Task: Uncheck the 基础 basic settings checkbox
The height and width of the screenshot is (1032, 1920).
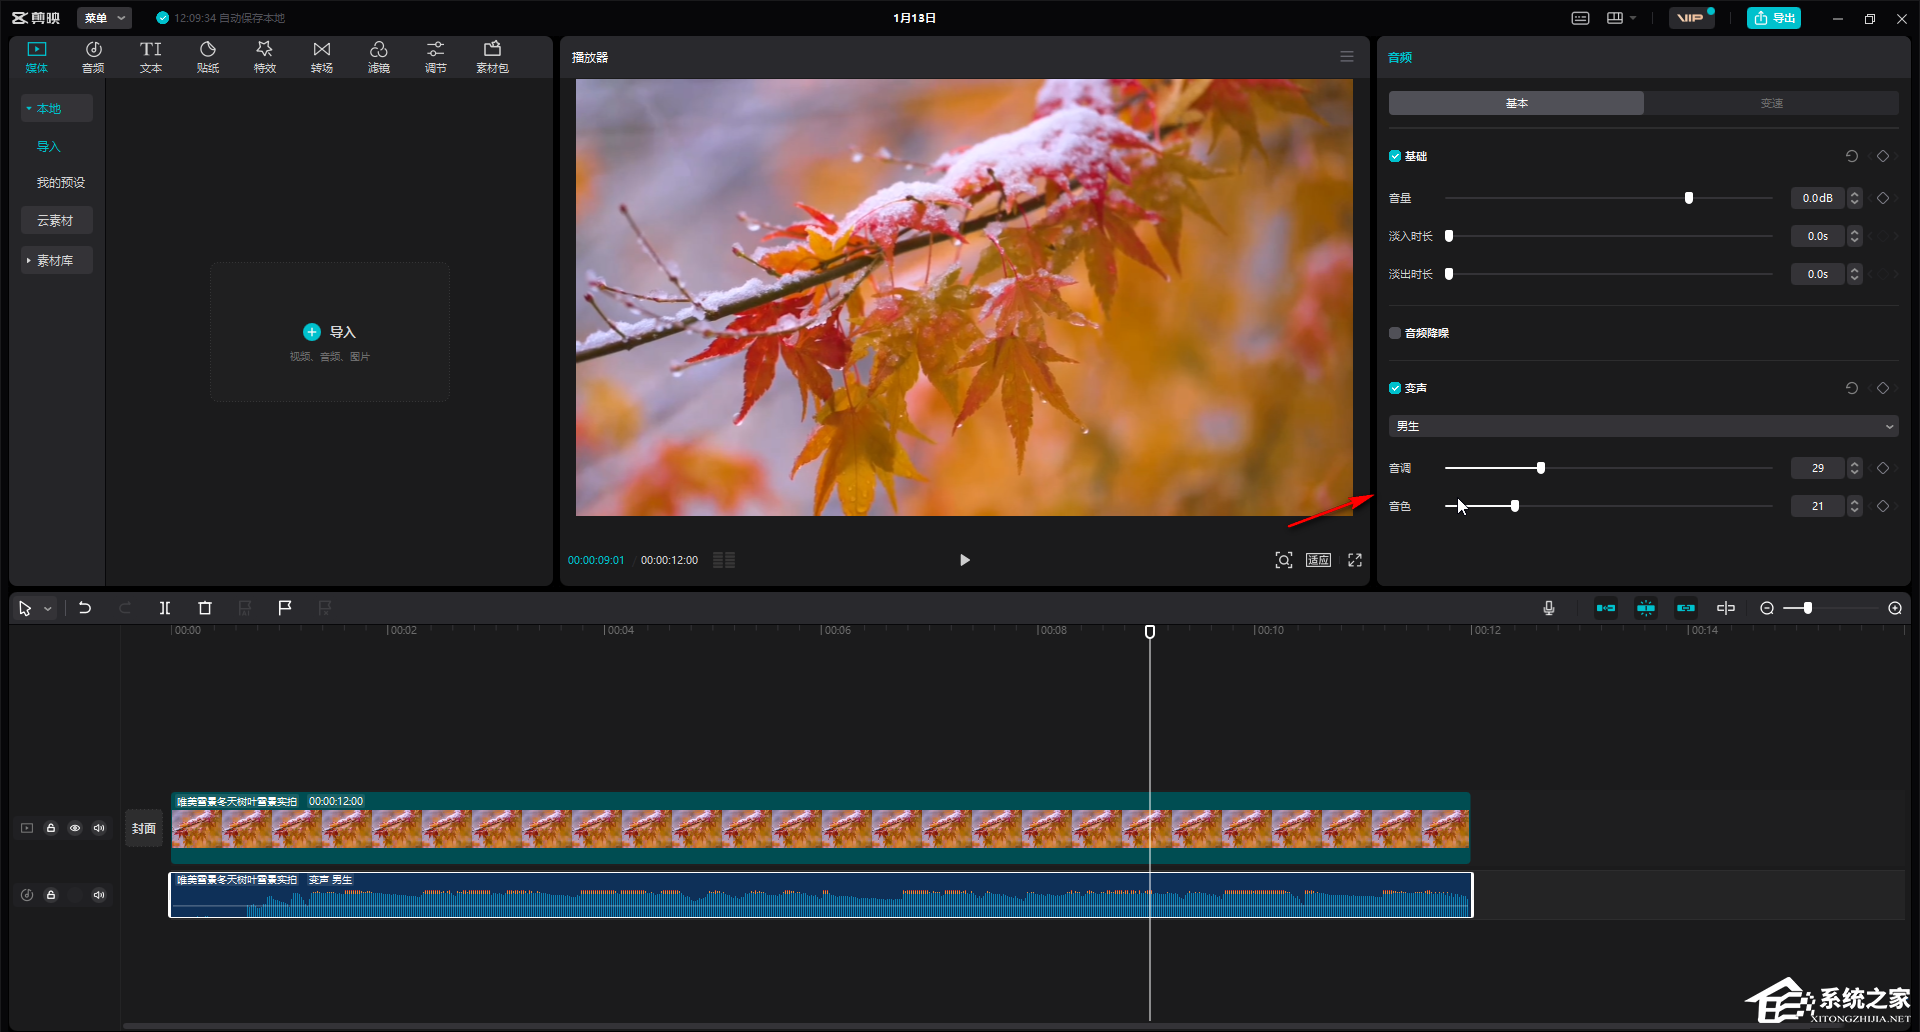Action: click(1395, 156)
